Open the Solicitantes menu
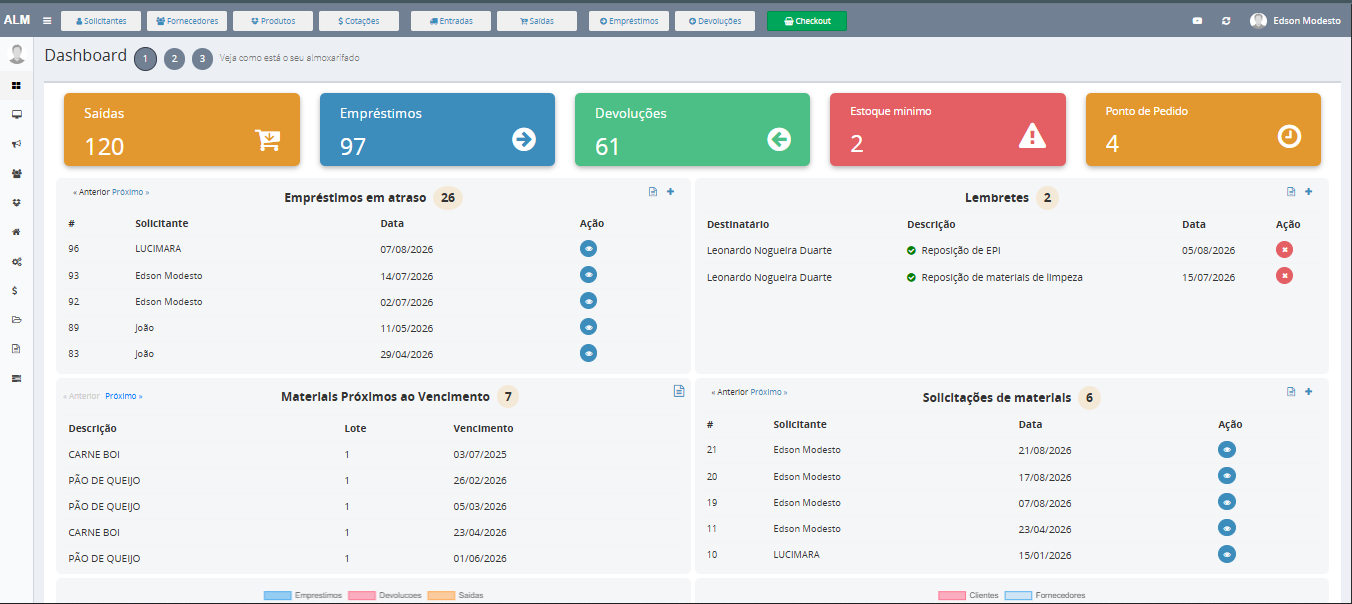The width and height of the screenshot is (1352, 604). (101, 21)
